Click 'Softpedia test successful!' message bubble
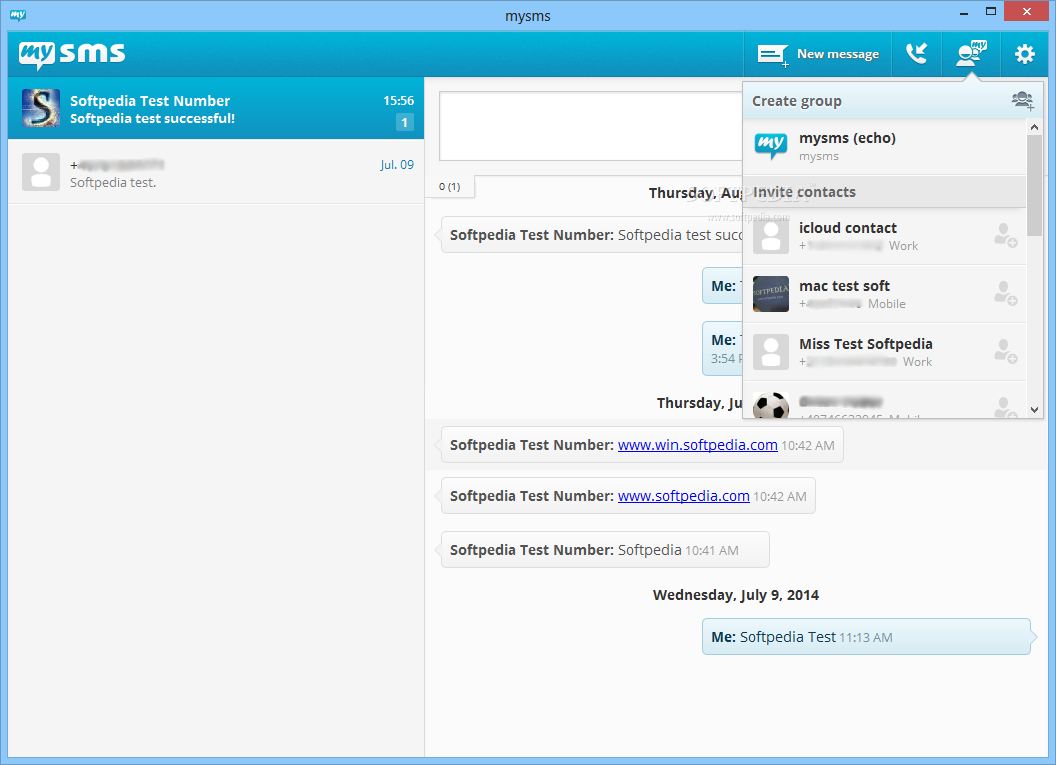The width and height of the screenshot is (1056, 765). pyautogui.click(x=591, y=235)
